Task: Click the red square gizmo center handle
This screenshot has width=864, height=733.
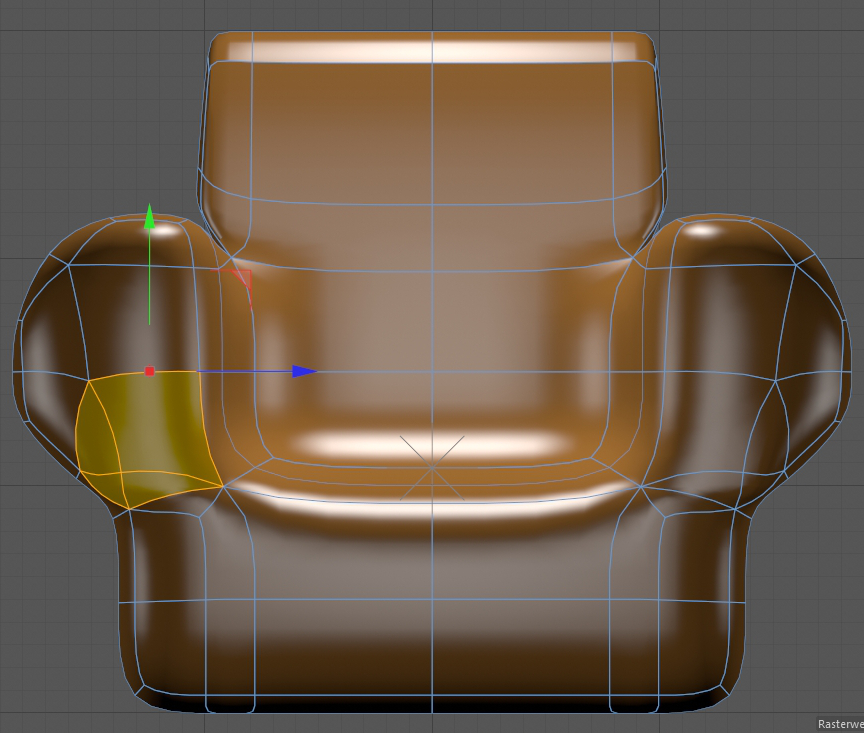Action: click(150, 371)
